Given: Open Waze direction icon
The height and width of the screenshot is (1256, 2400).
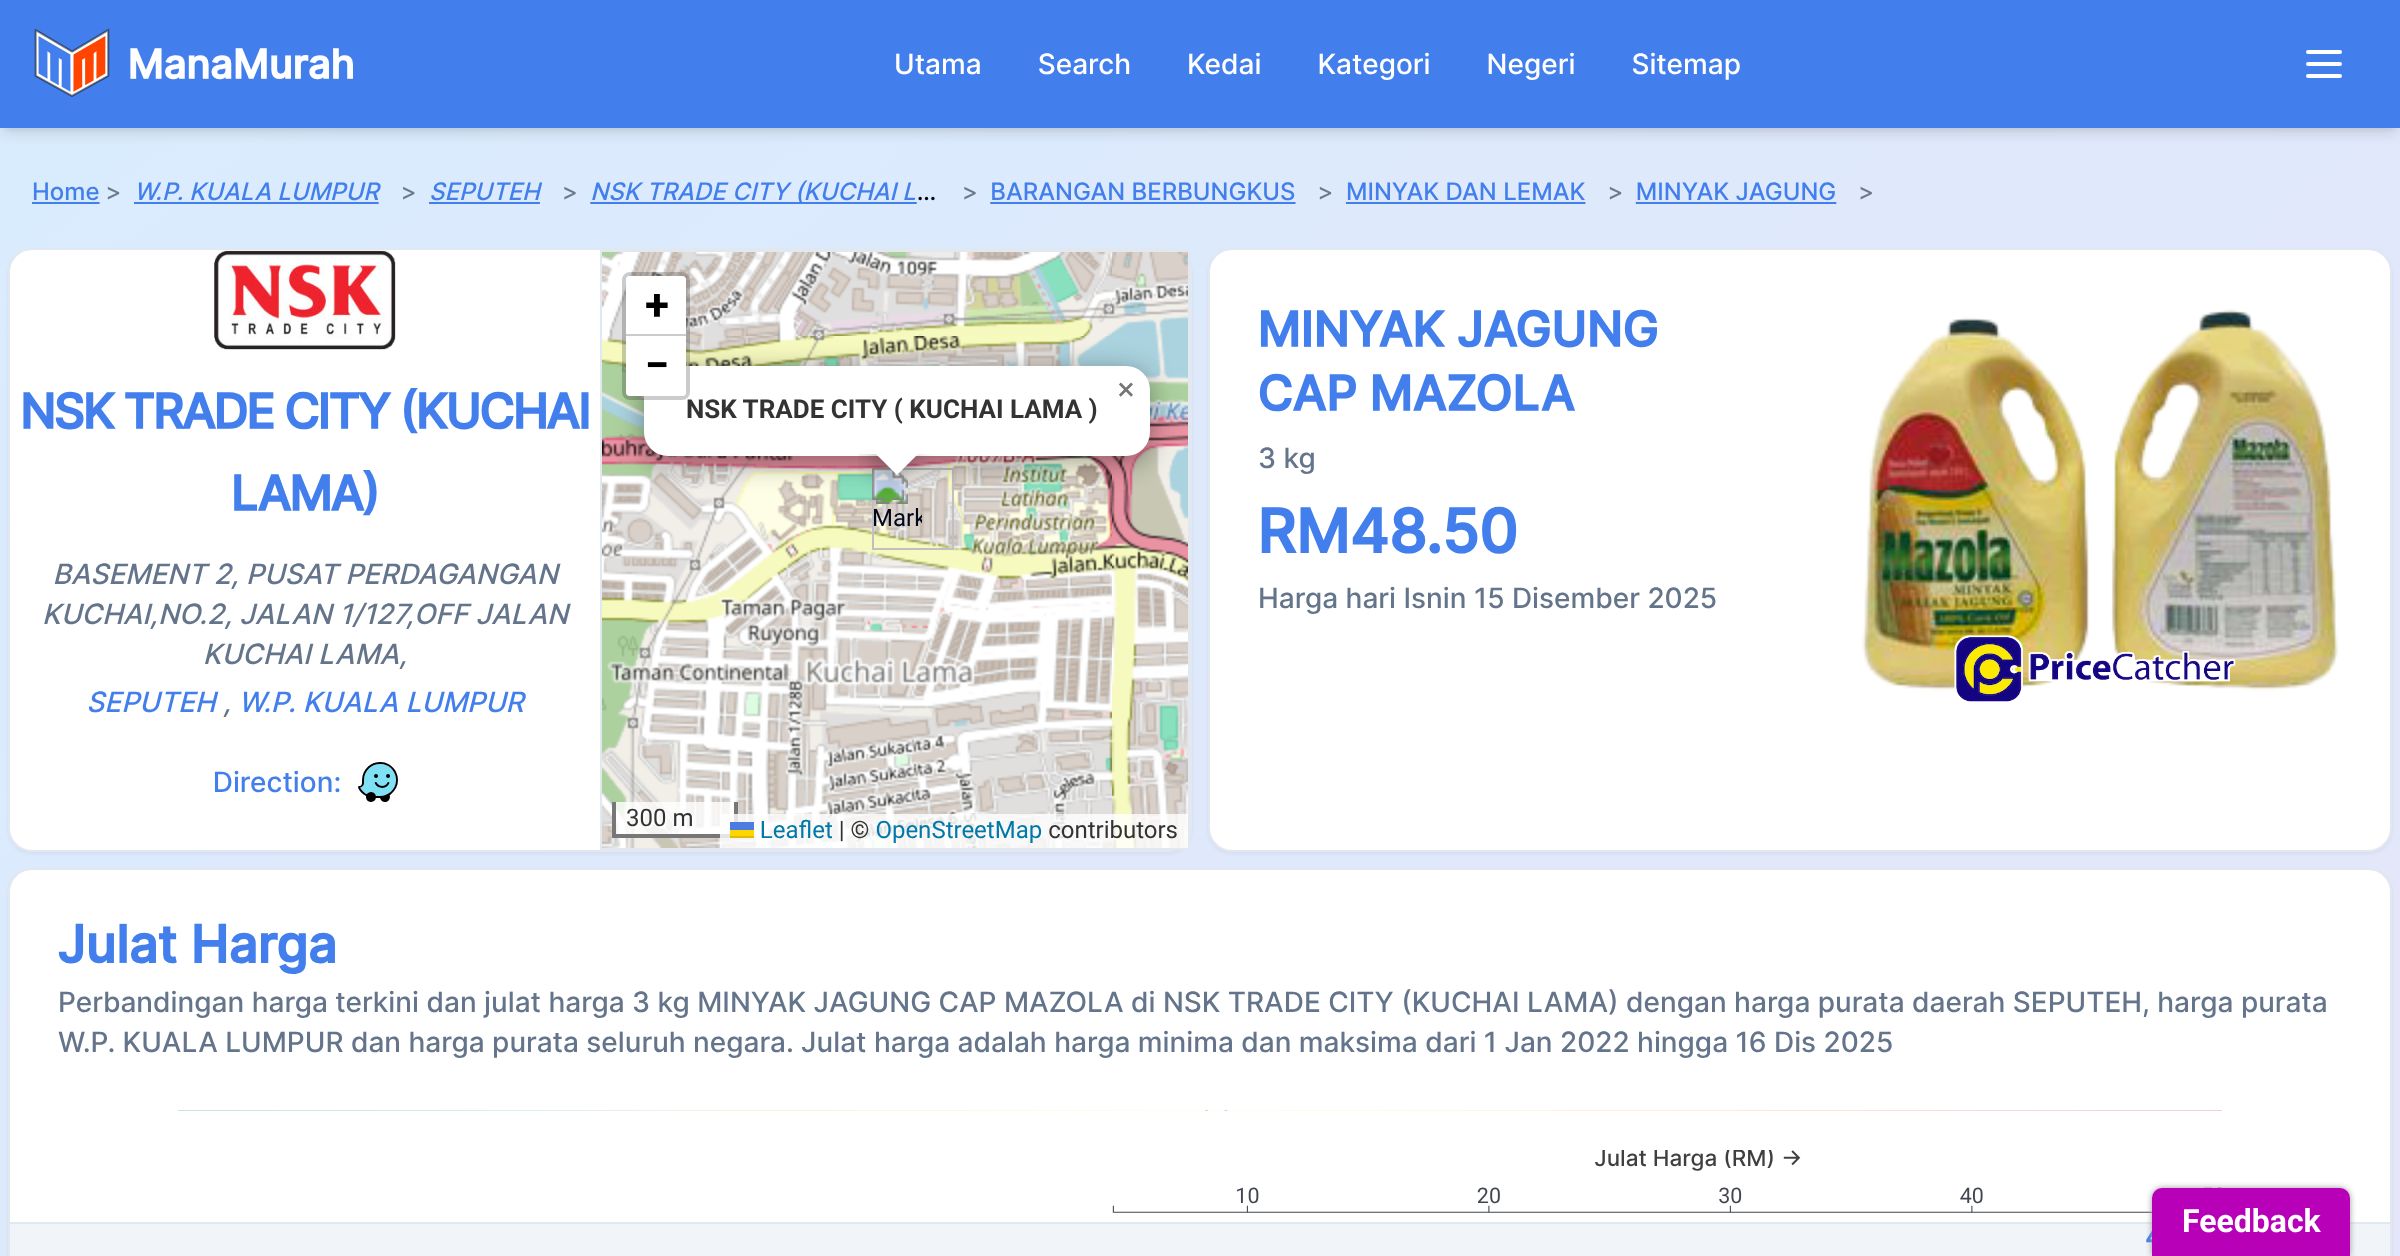Looking at the screenshot, I should (378, 782).
